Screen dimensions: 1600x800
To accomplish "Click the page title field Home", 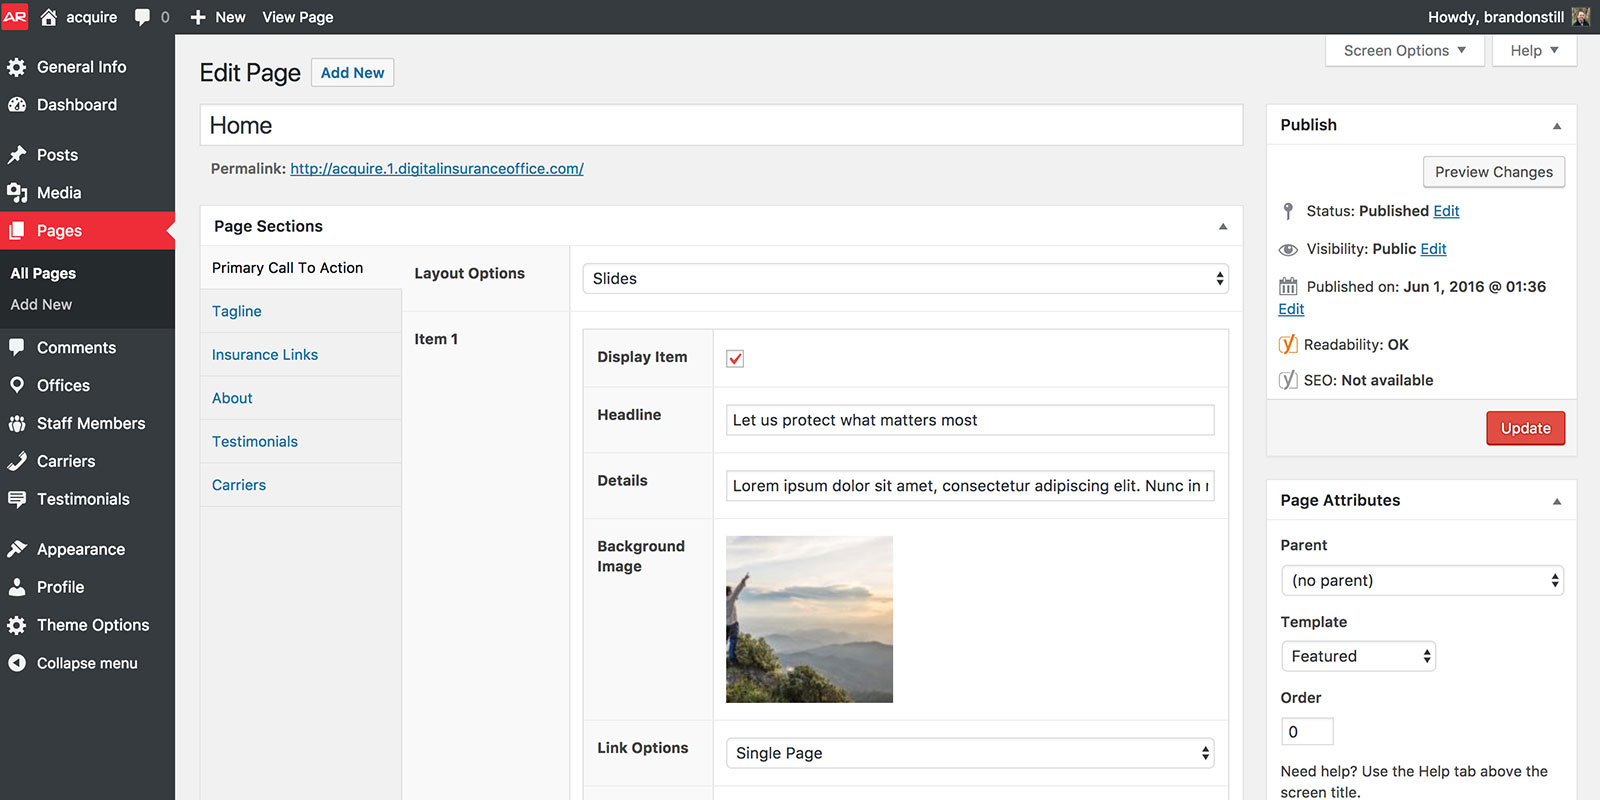I will (721, 125).
